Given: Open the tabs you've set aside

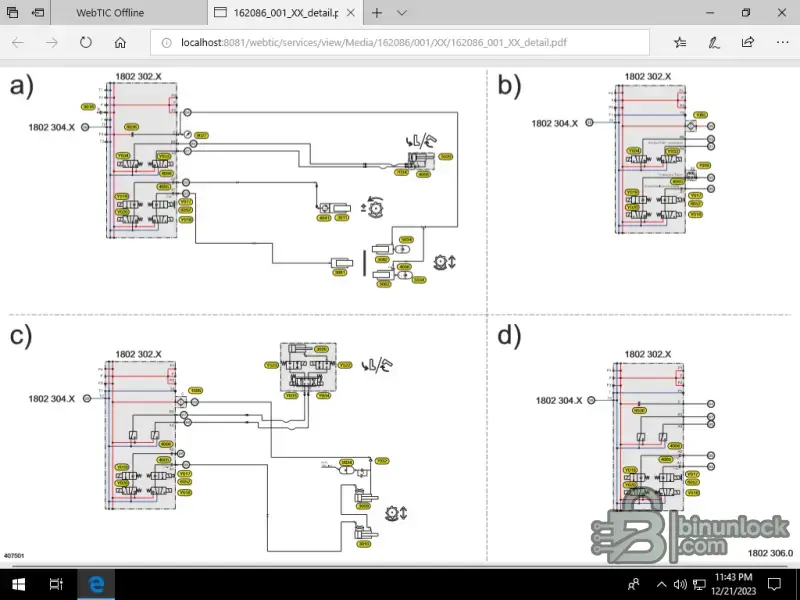Looking at the screenshot, I should click(12, 13).
